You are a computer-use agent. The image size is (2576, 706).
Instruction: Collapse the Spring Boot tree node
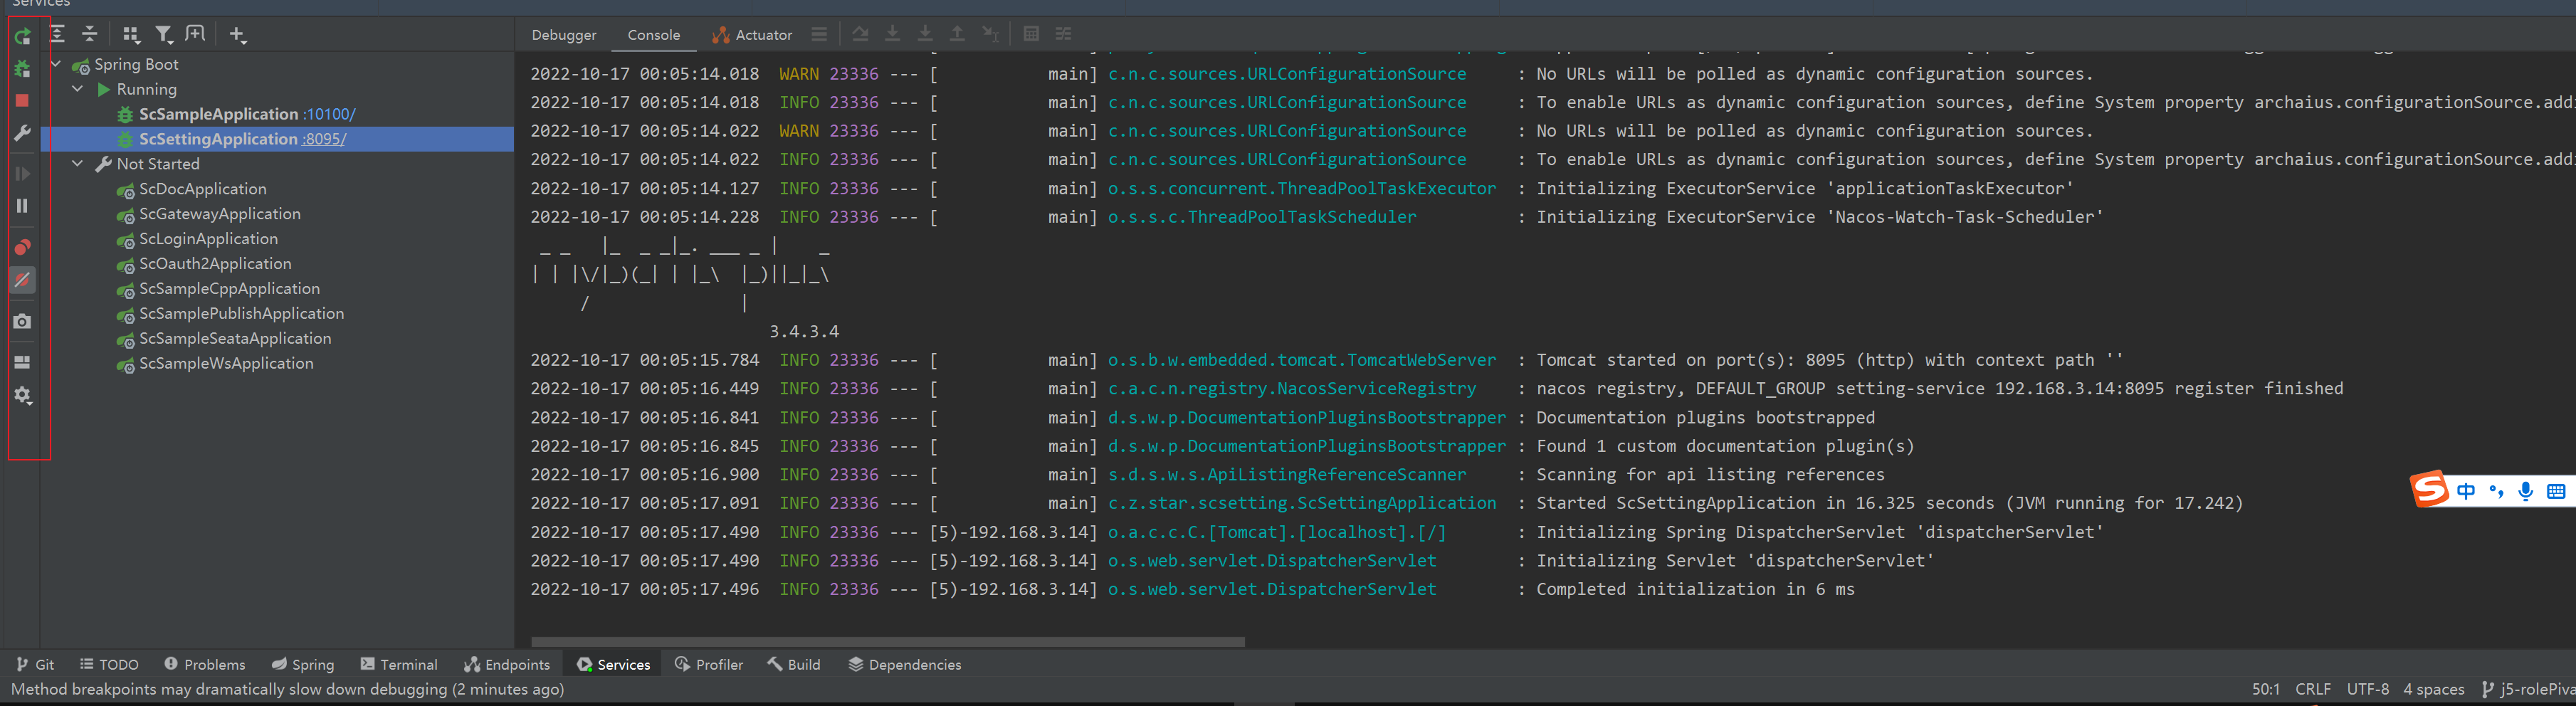pyautogui.click(x=56, y=64)
